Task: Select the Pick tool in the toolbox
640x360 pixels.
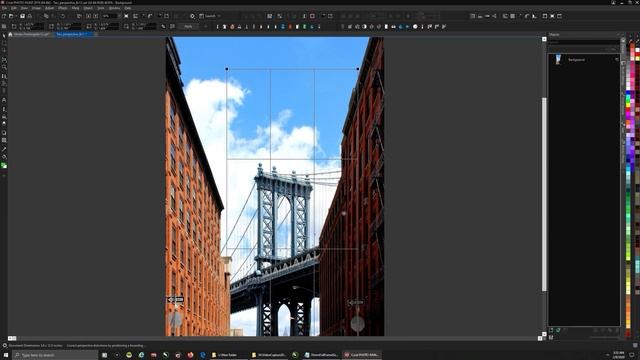Action: [4, 36]
